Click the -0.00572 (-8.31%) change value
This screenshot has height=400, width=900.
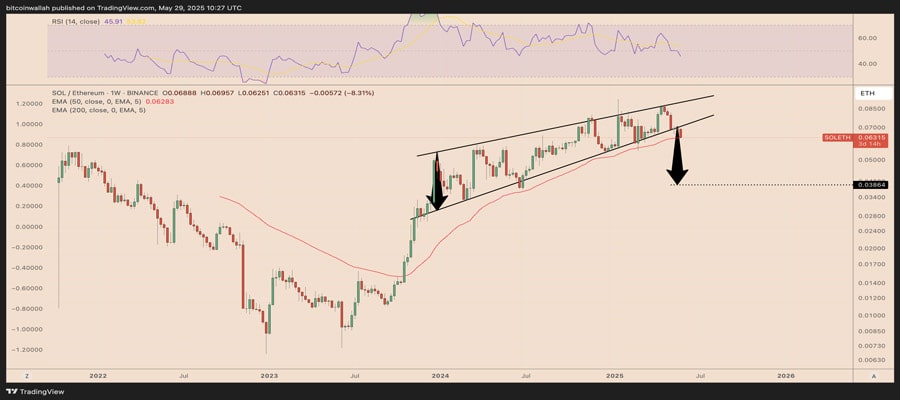click(344, 92)
